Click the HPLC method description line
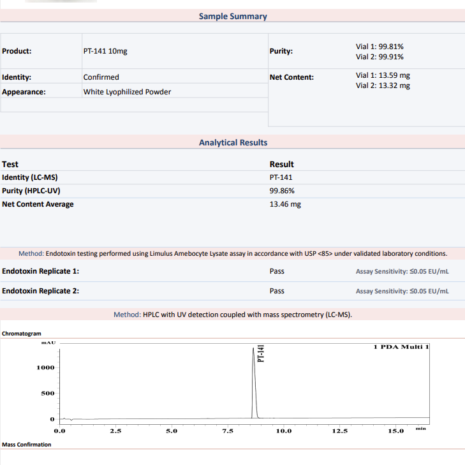The width and height of the screenshot is (465, 465). click(x=233, y=315)
